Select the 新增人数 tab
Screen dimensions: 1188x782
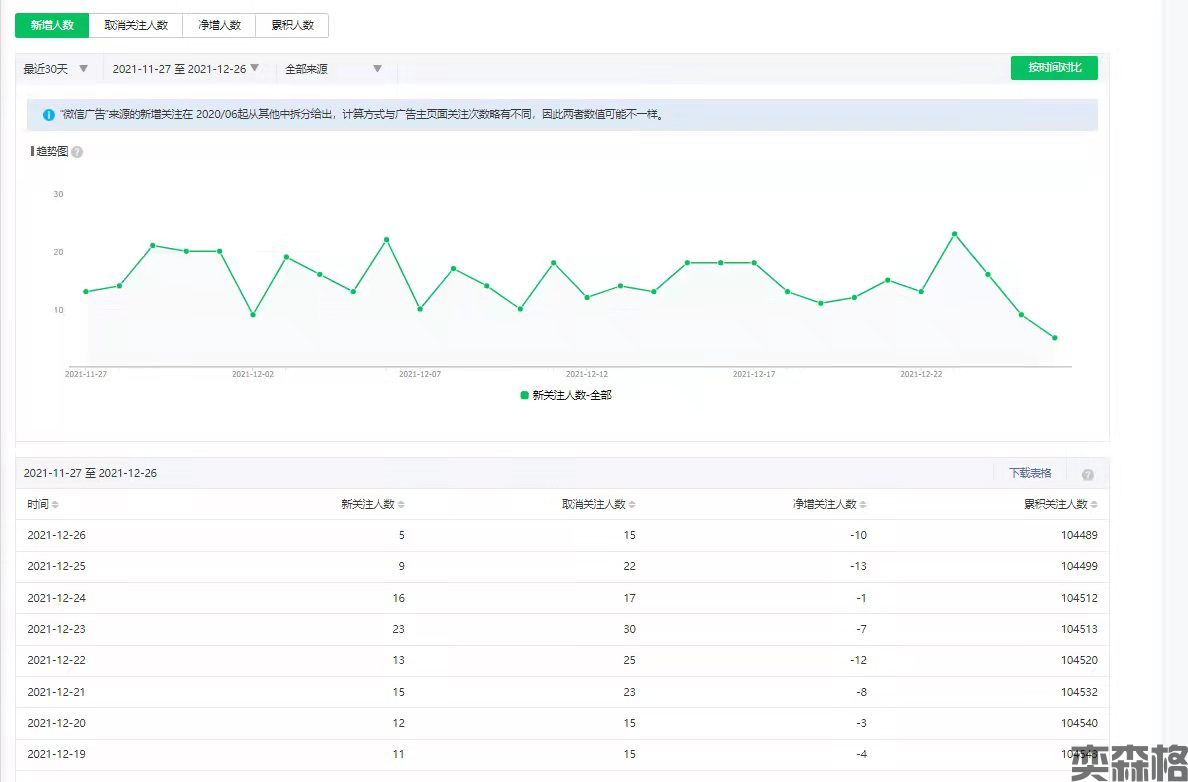(x=52, y=25)
